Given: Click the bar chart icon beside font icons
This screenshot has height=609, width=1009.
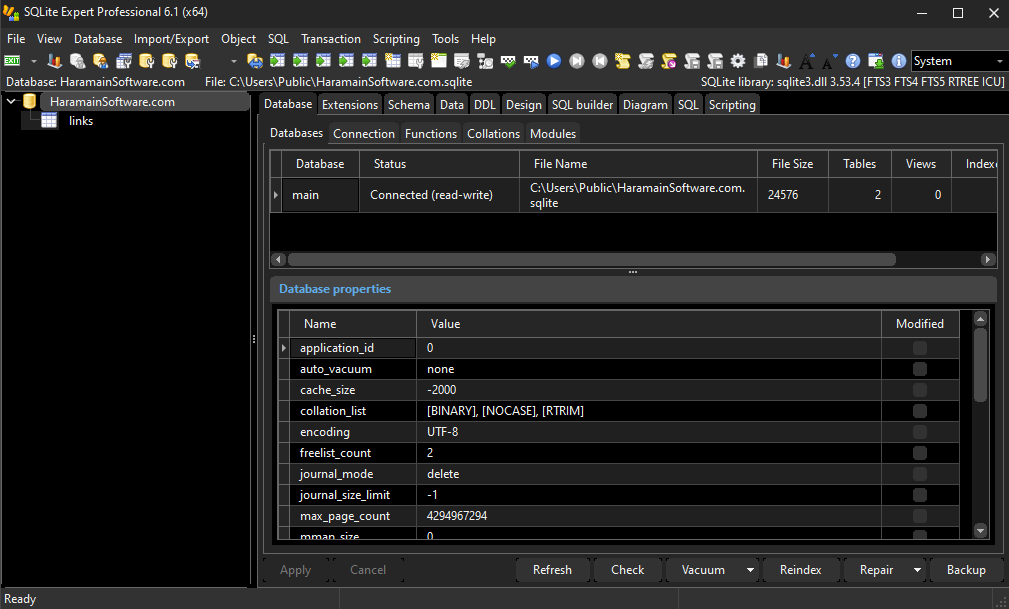Looking at the screenshot, I should 784,61.
